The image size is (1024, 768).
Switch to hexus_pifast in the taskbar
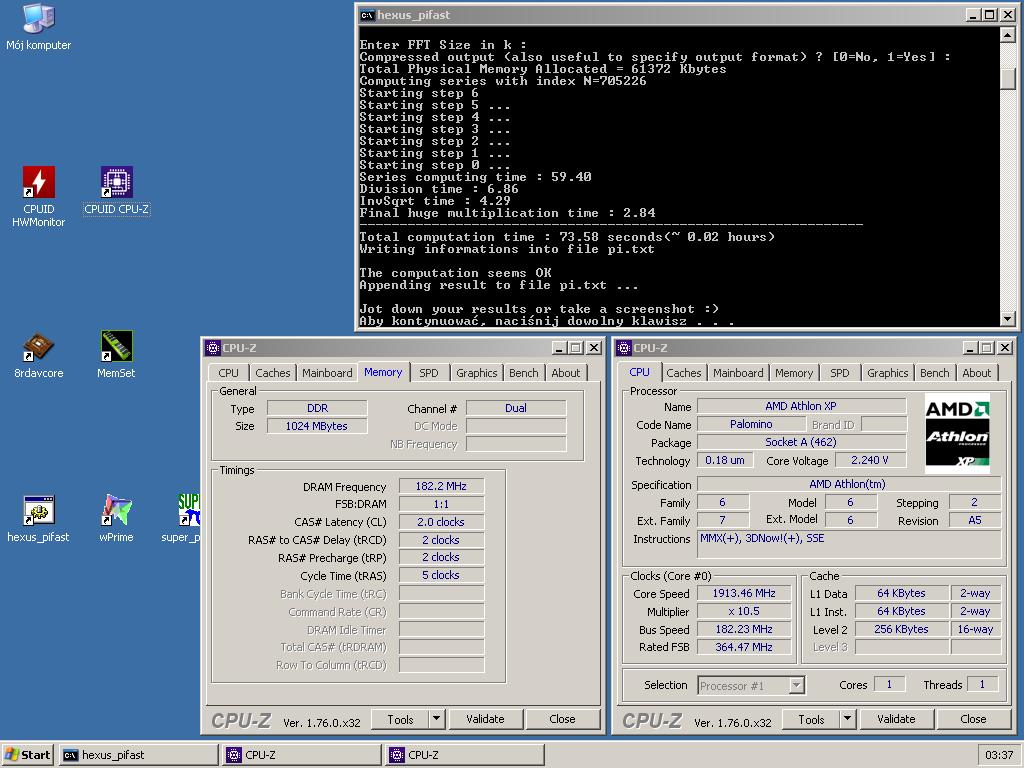tap(138, 755)
